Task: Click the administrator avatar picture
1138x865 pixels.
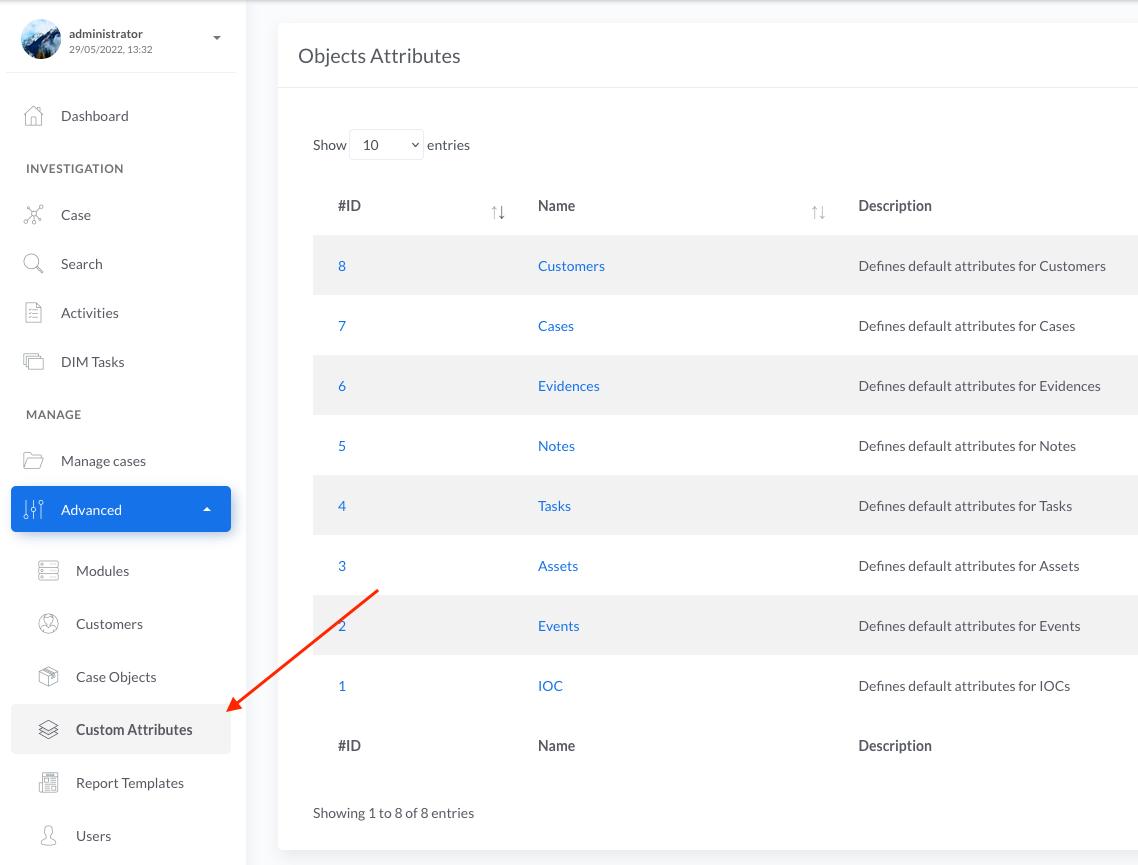Action: (x=41, y=39)
